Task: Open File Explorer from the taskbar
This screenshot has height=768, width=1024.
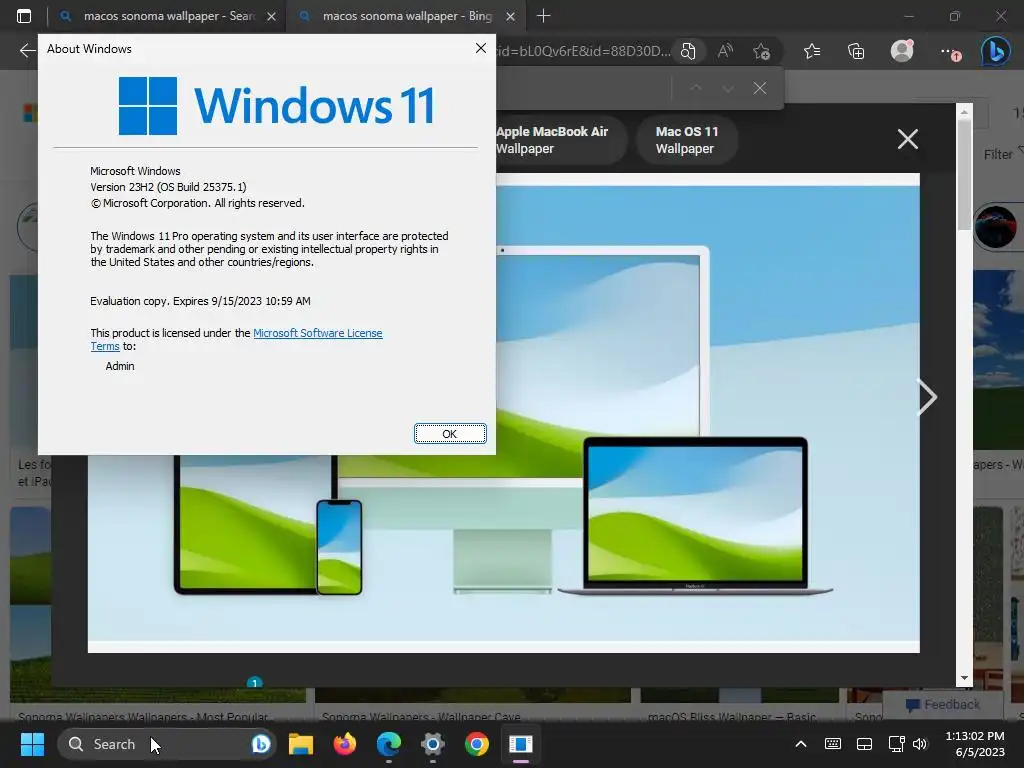Action: coord(301,744)
